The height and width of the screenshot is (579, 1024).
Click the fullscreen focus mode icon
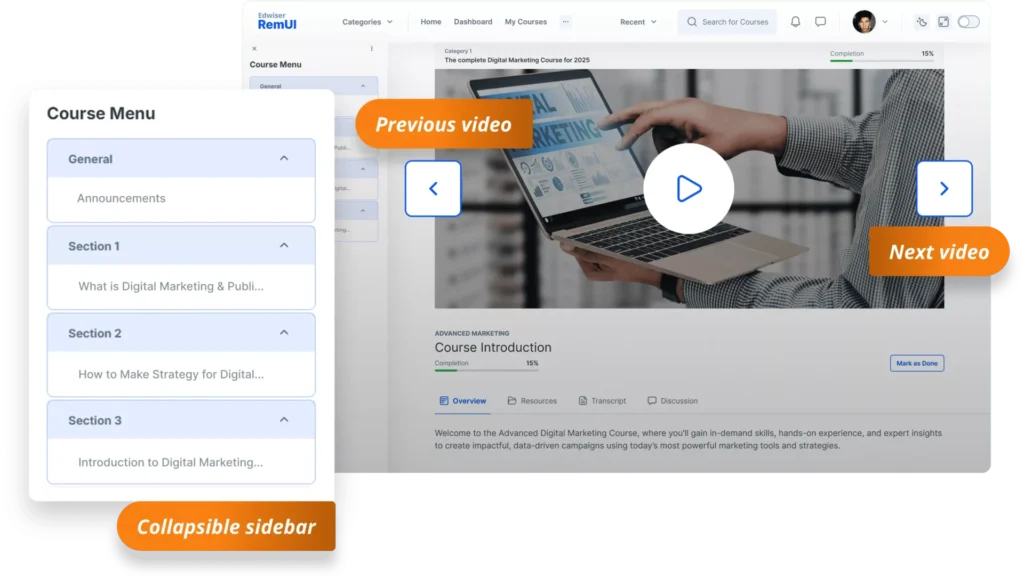click(943, 22)
